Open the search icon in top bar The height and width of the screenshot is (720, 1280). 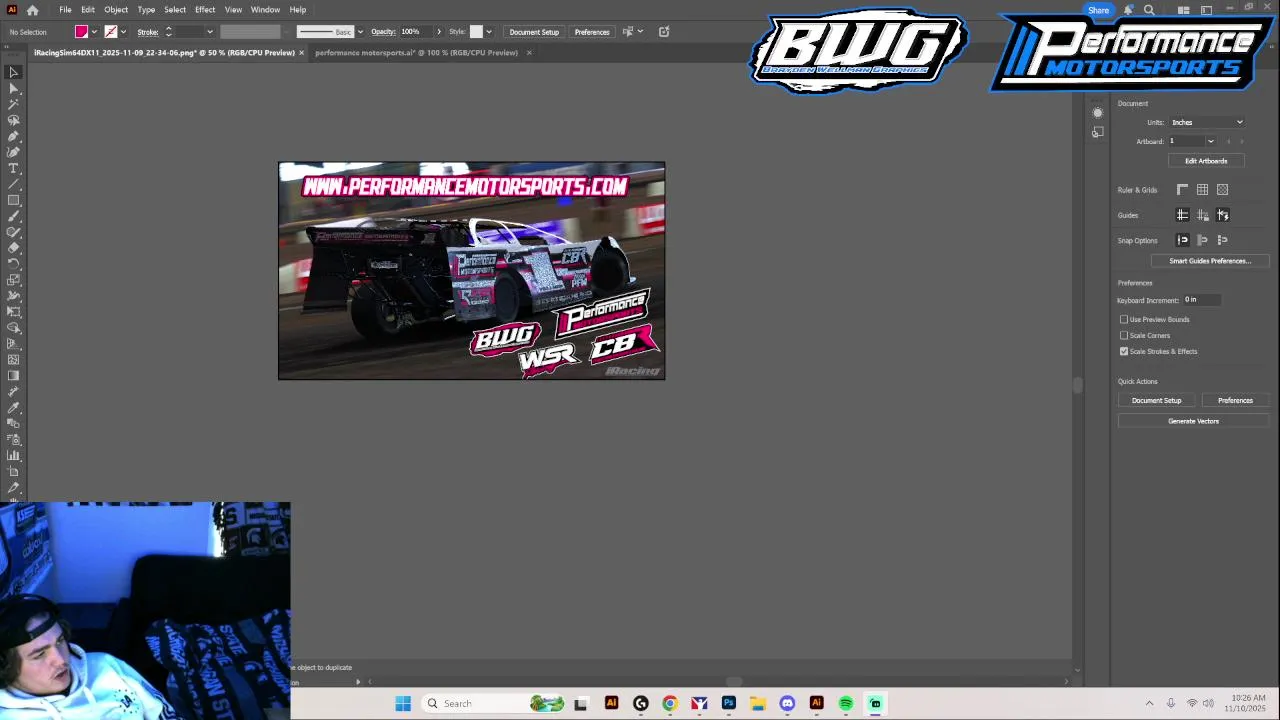1149,10
